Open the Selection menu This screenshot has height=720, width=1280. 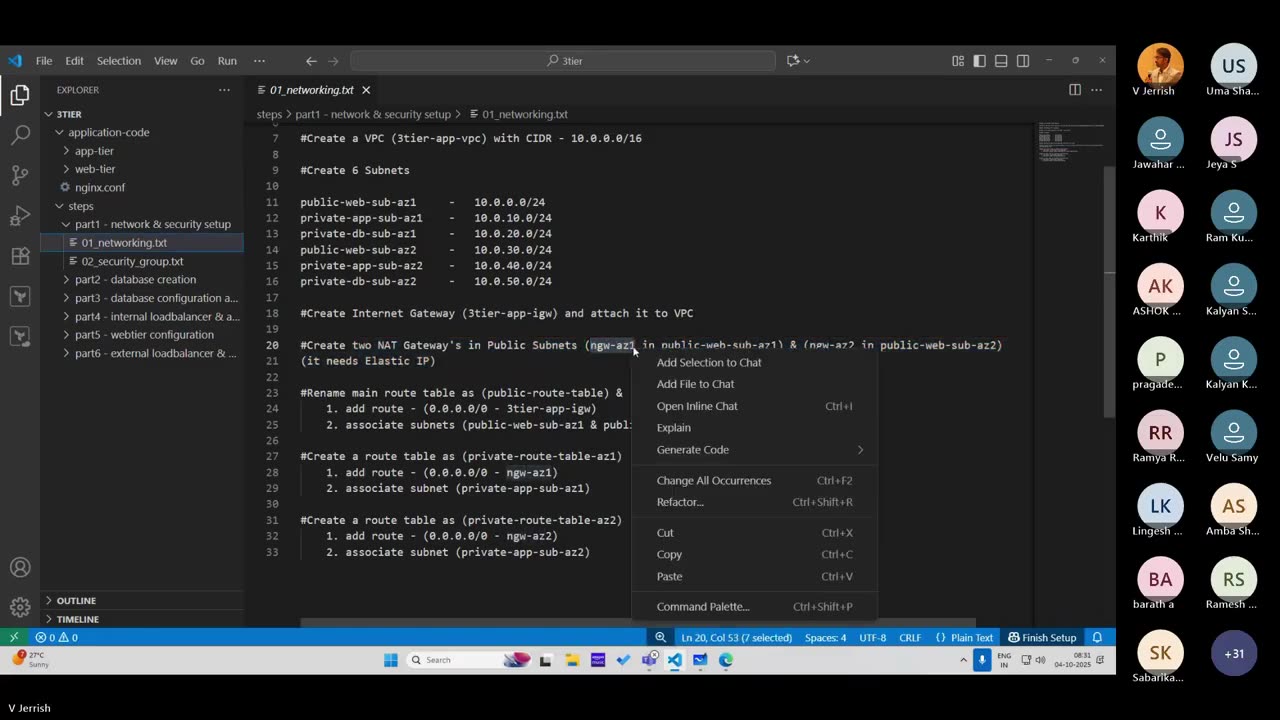(119, 61)
